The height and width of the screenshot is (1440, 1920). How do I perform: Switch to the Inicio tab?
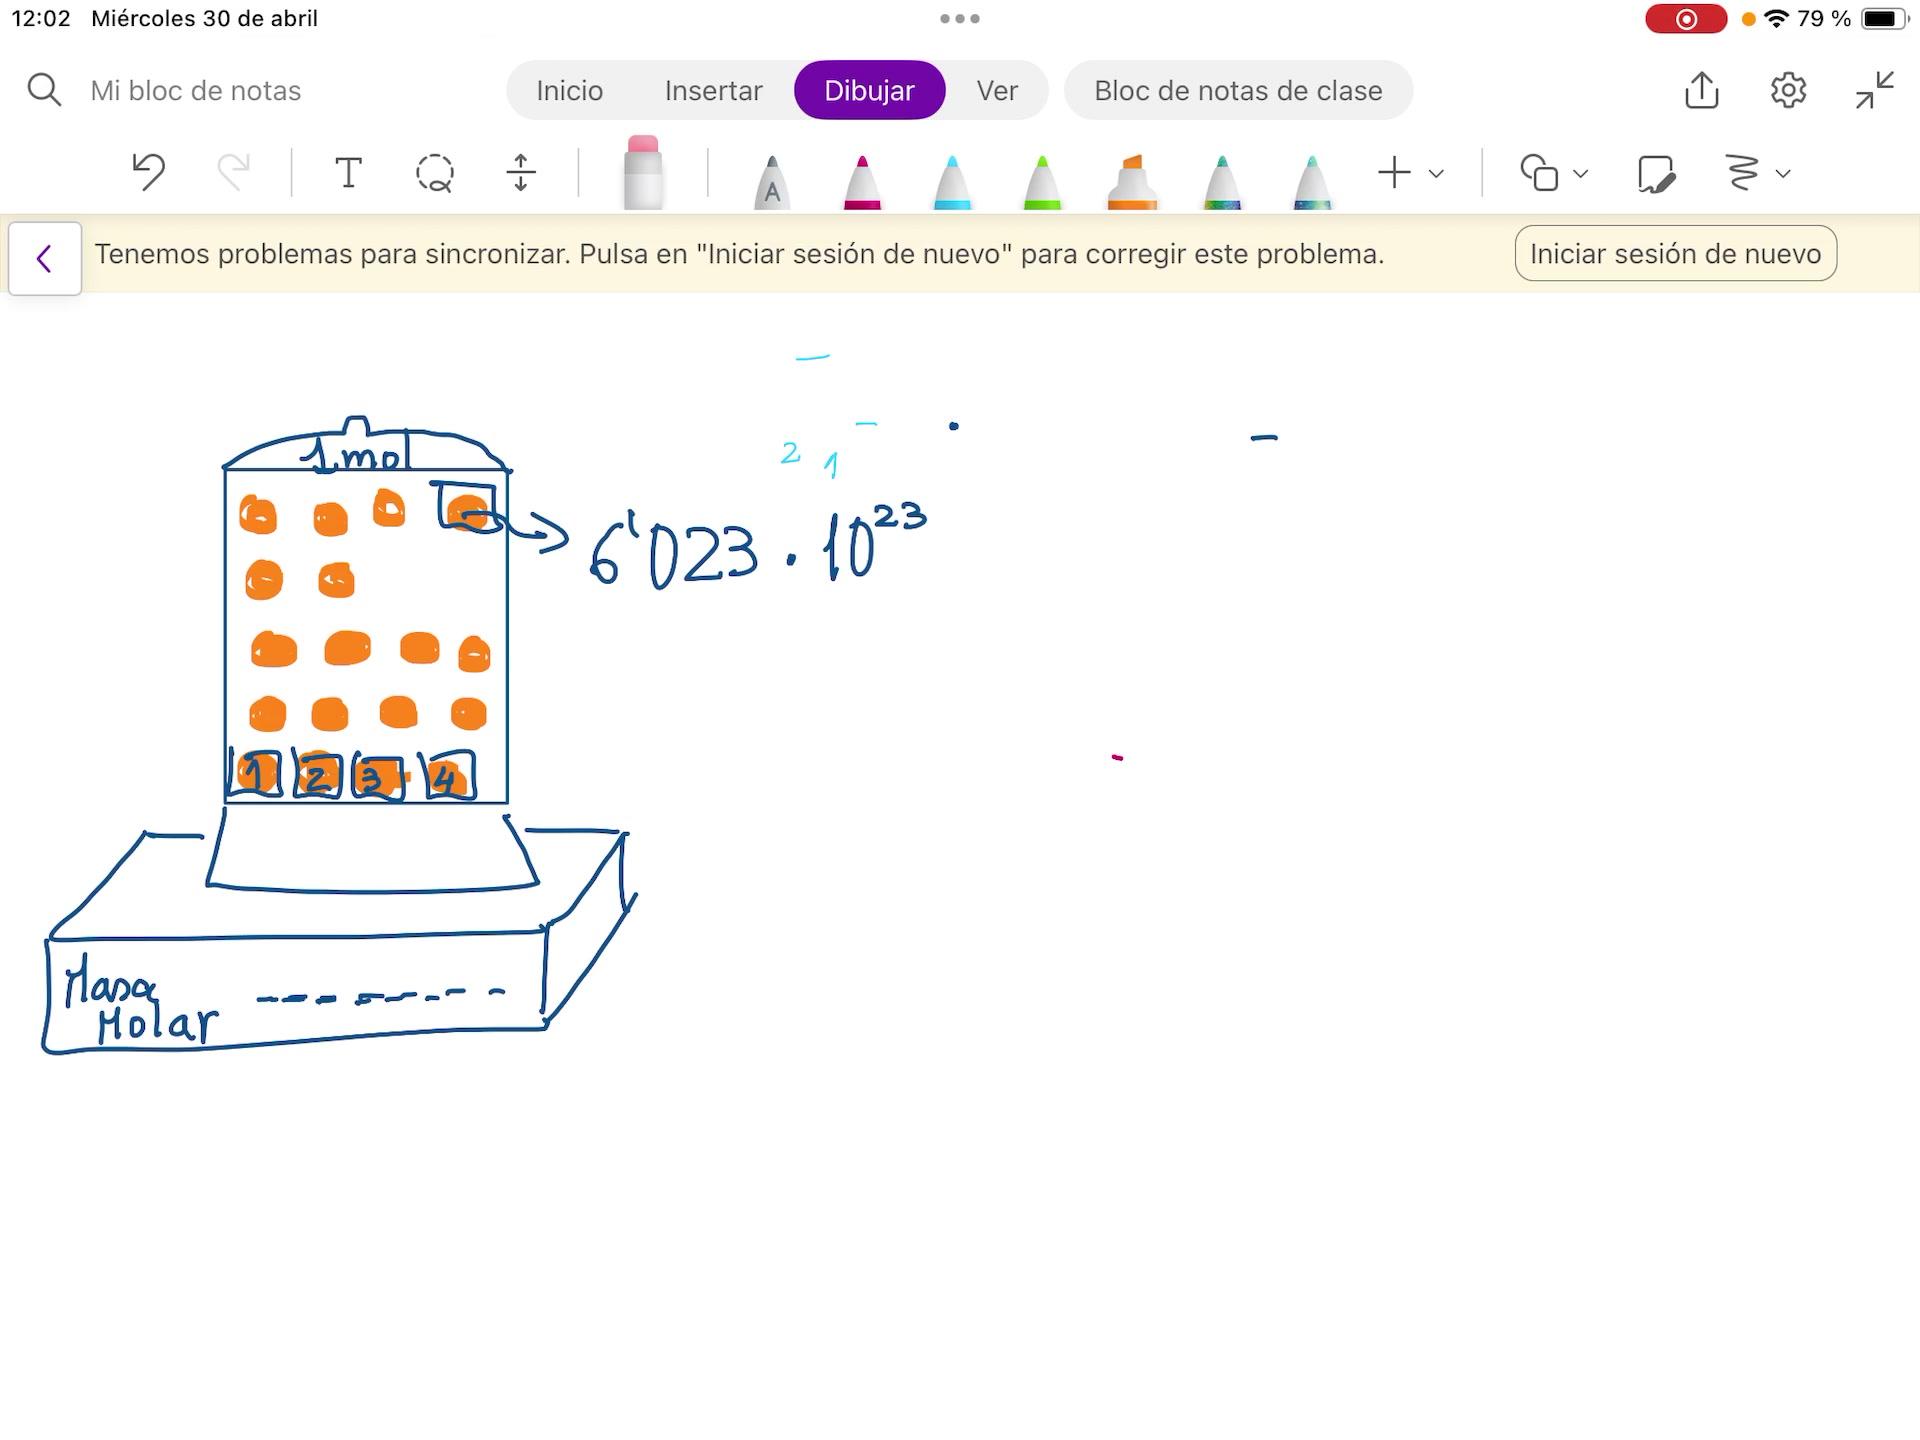pos(569,91)
